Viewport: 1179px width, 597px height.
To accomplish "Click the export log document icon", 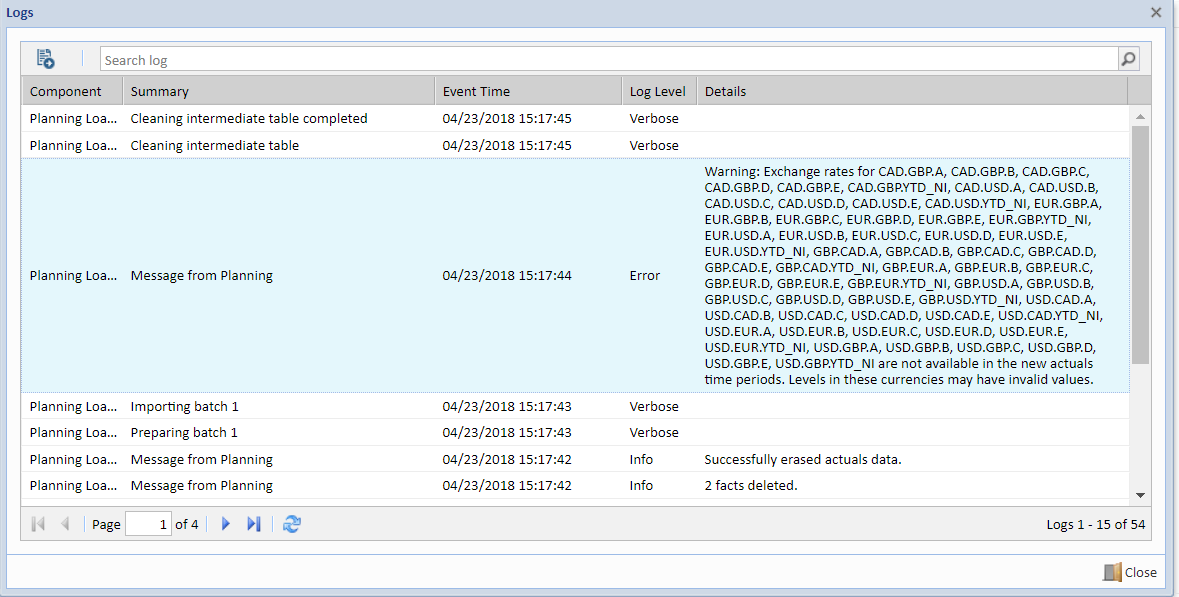I will coord(46,59).
